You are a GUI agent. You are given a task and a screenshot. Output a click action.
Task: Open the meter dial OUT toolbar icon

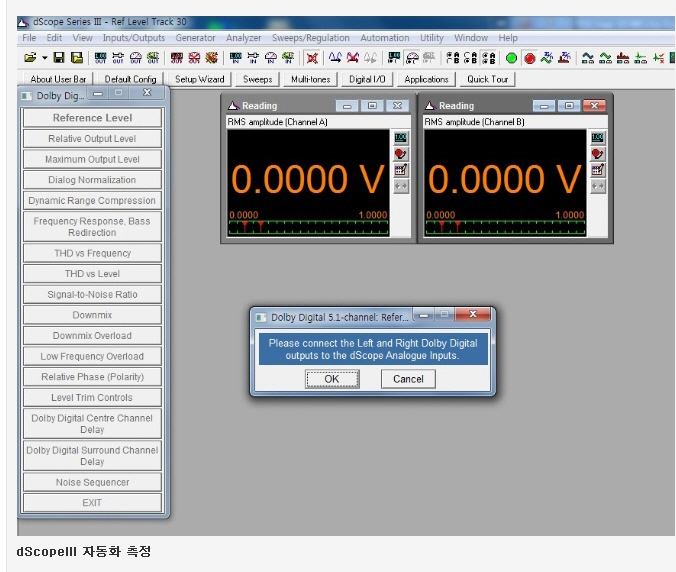point(135,58)
